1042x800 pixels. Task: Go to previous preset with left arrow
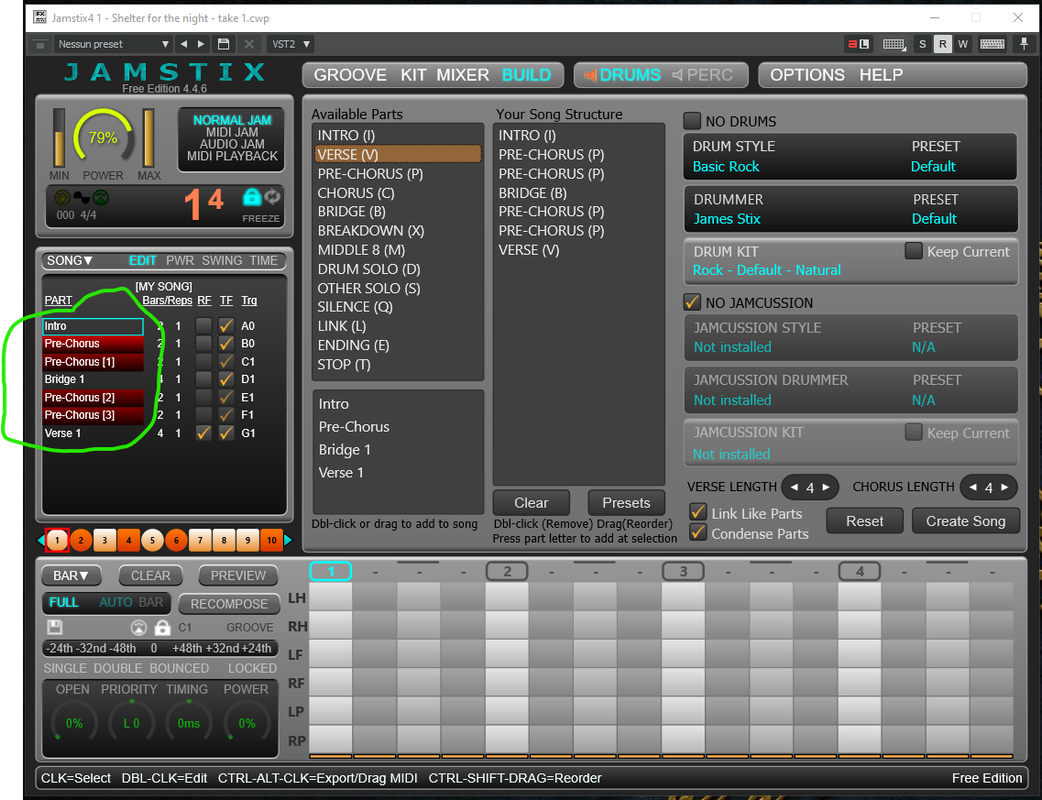184,44
